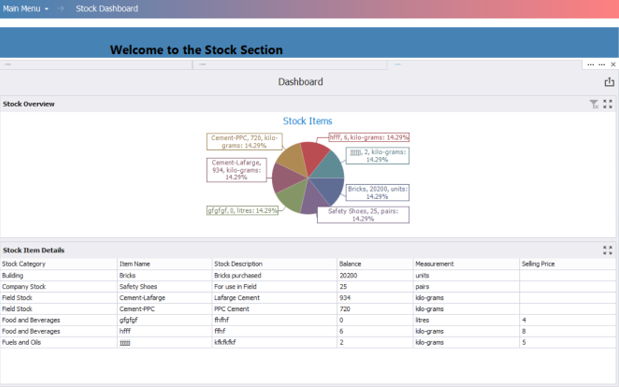
Task: Click the Stock Item Details panel title
Action: pos(34,250)
